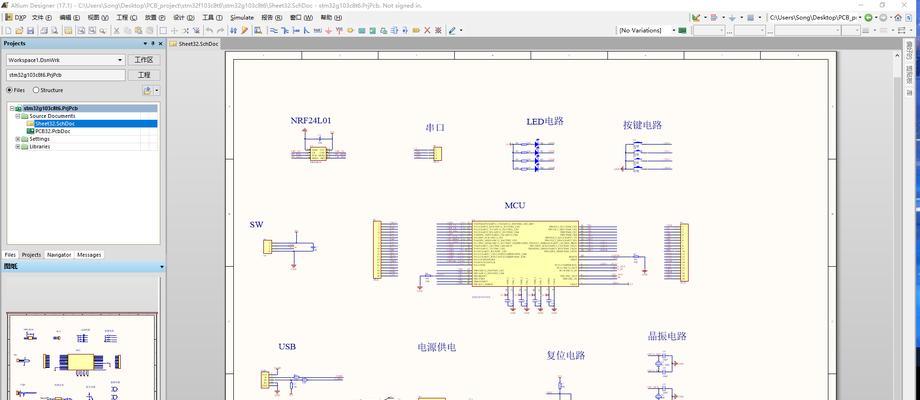The width and height of the screenshot is (920, 400).
Task: Click the green variants icon after No Variations
Action: click(x=682, y=30)
